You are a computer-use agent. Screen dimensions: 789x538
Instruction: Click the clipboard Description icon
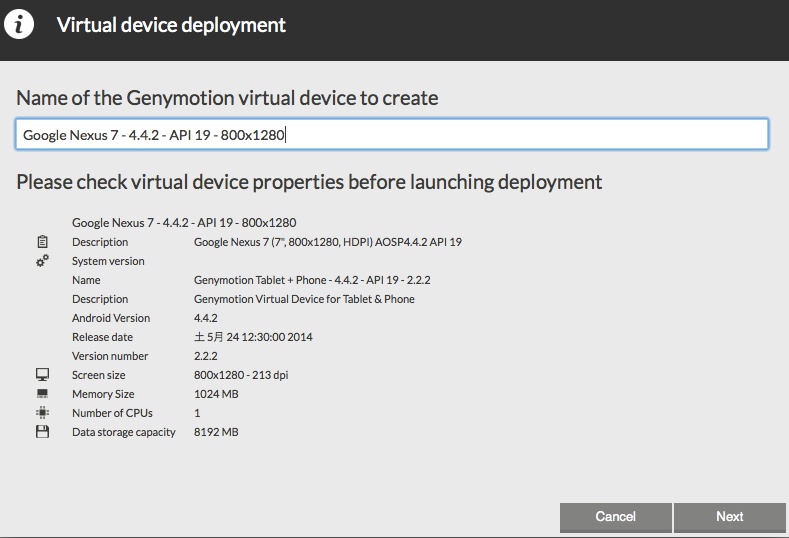click(x=42, y=242)
